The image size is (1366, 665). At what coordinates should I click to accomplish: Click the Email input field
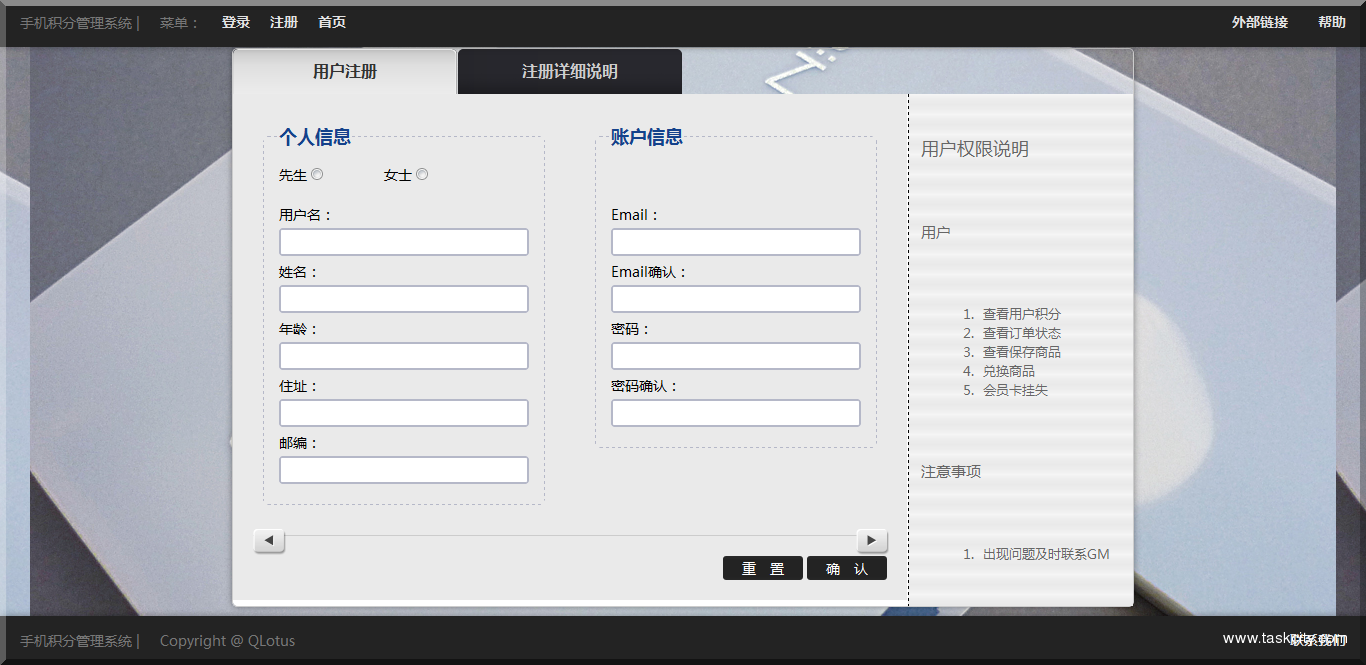click(x=735, y=241)
